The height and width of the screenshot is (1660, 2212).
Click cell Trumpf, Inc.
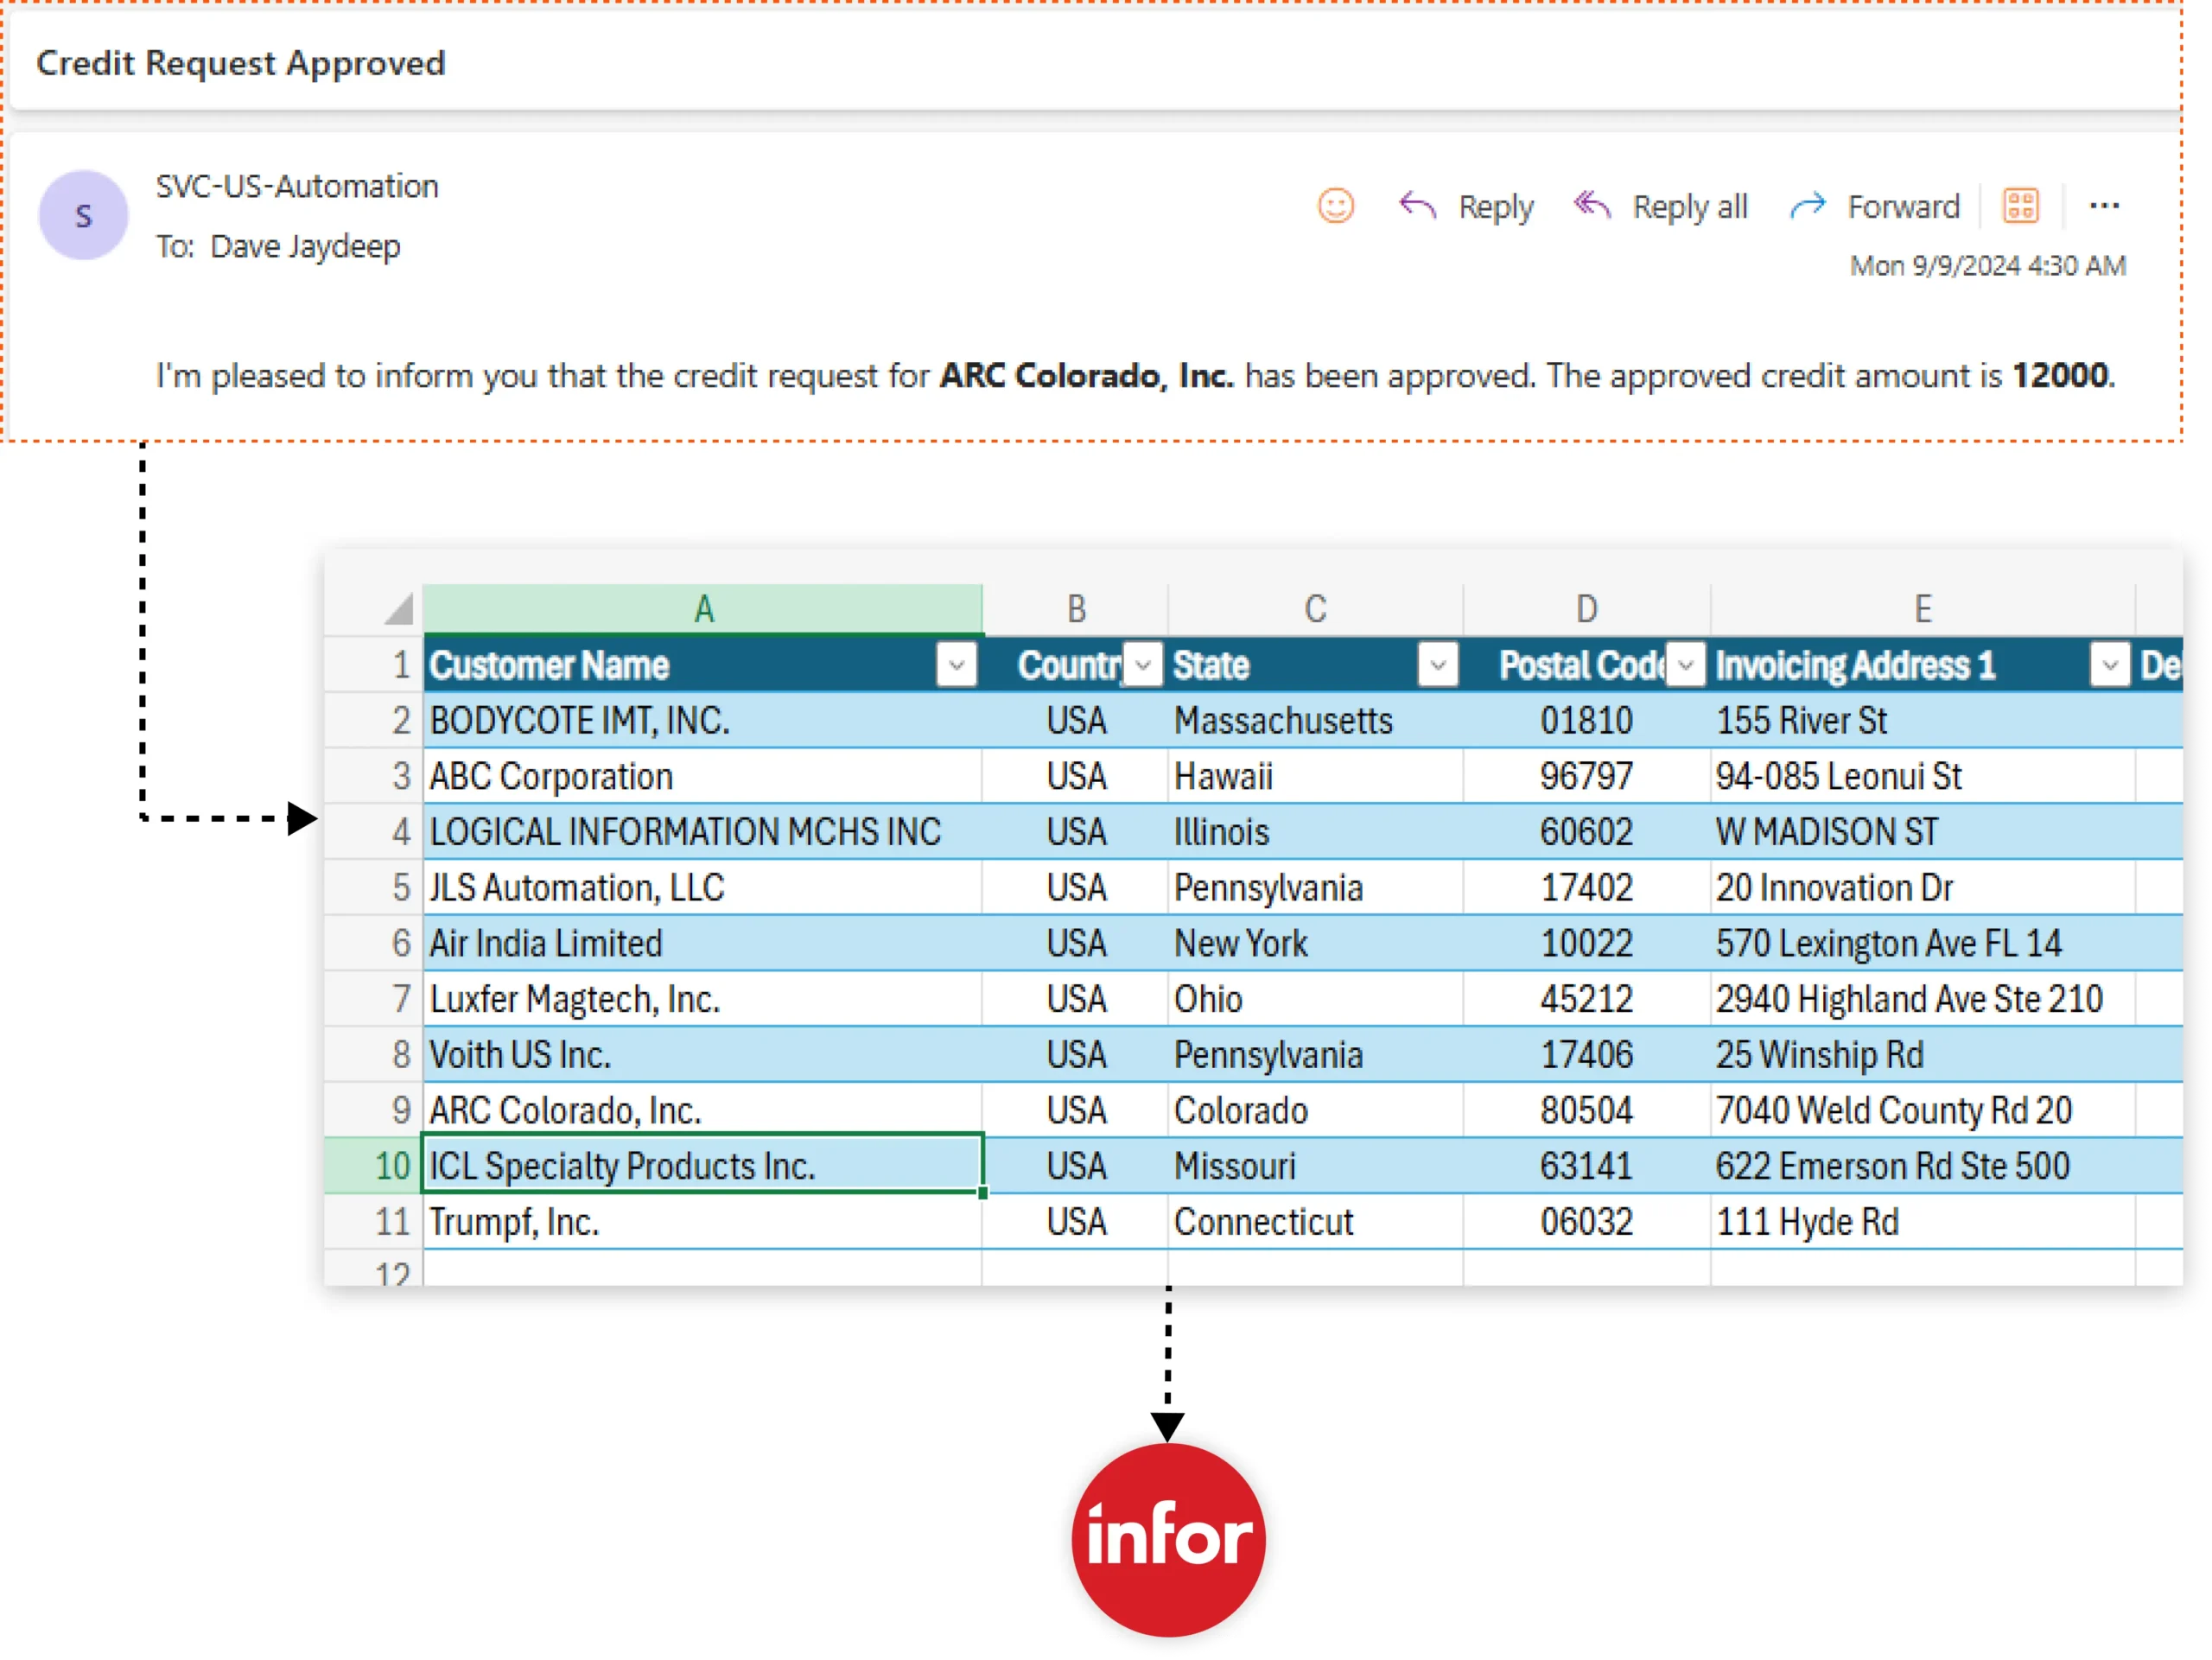[x=703, y=1222]
